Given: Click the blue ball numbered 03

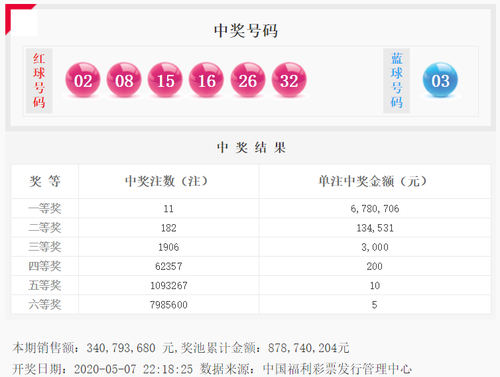Looking at the screenshot, I should [x=440, y=80].
